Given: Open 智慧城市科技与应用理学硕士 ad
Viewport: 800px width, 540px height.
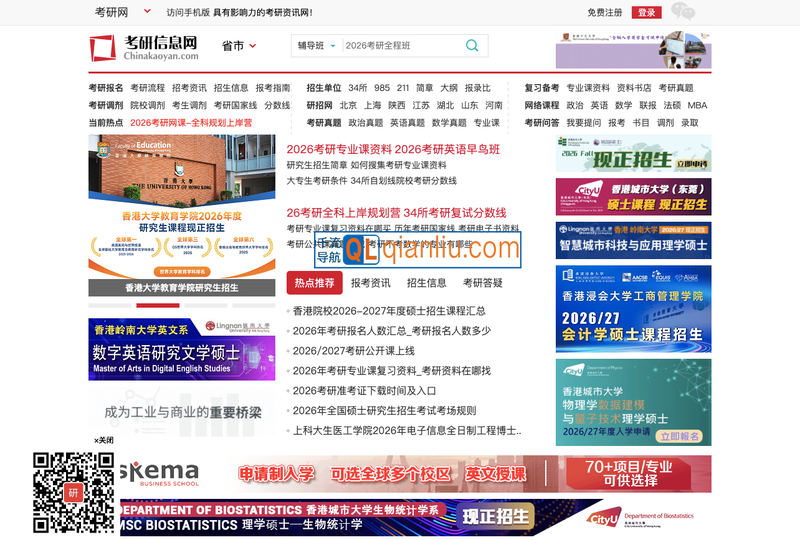Looking at the screenshot, I should 633,240.
